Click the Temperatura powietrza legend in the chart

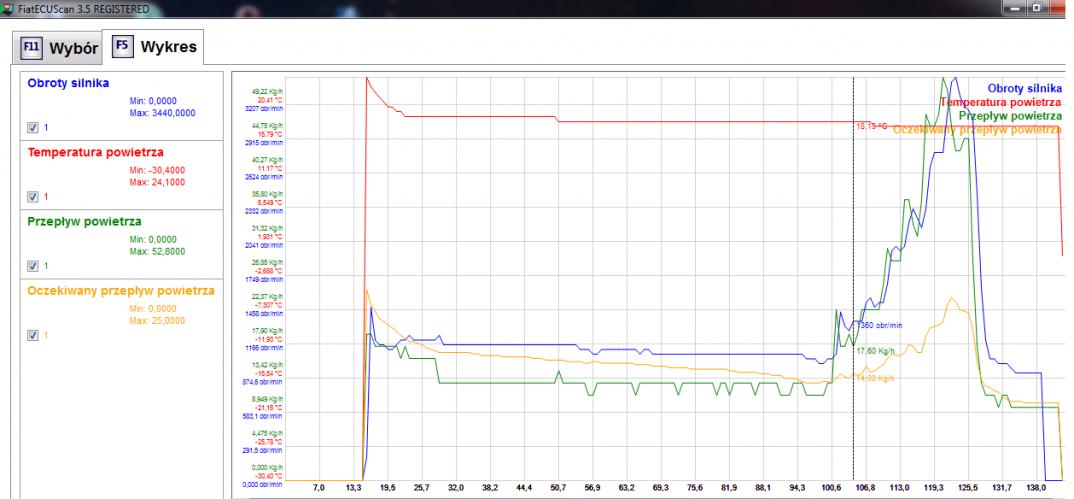[1001, 102]
